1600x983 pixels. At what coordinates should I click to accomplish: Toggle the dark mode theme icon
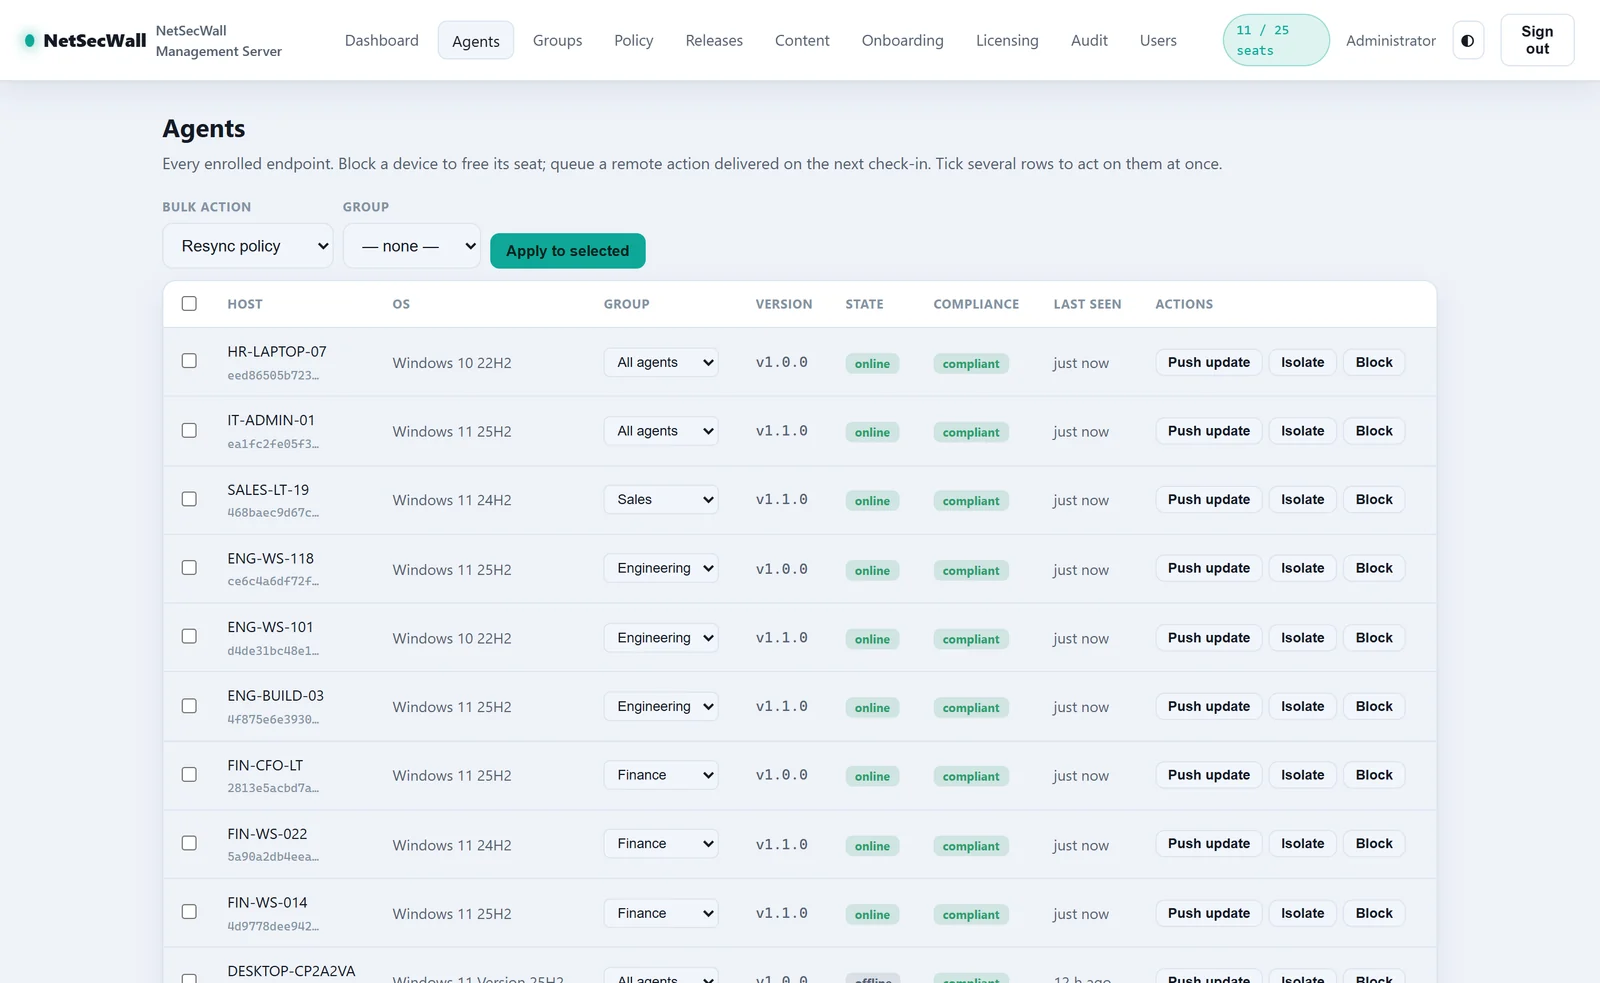tap(1468, 41)
